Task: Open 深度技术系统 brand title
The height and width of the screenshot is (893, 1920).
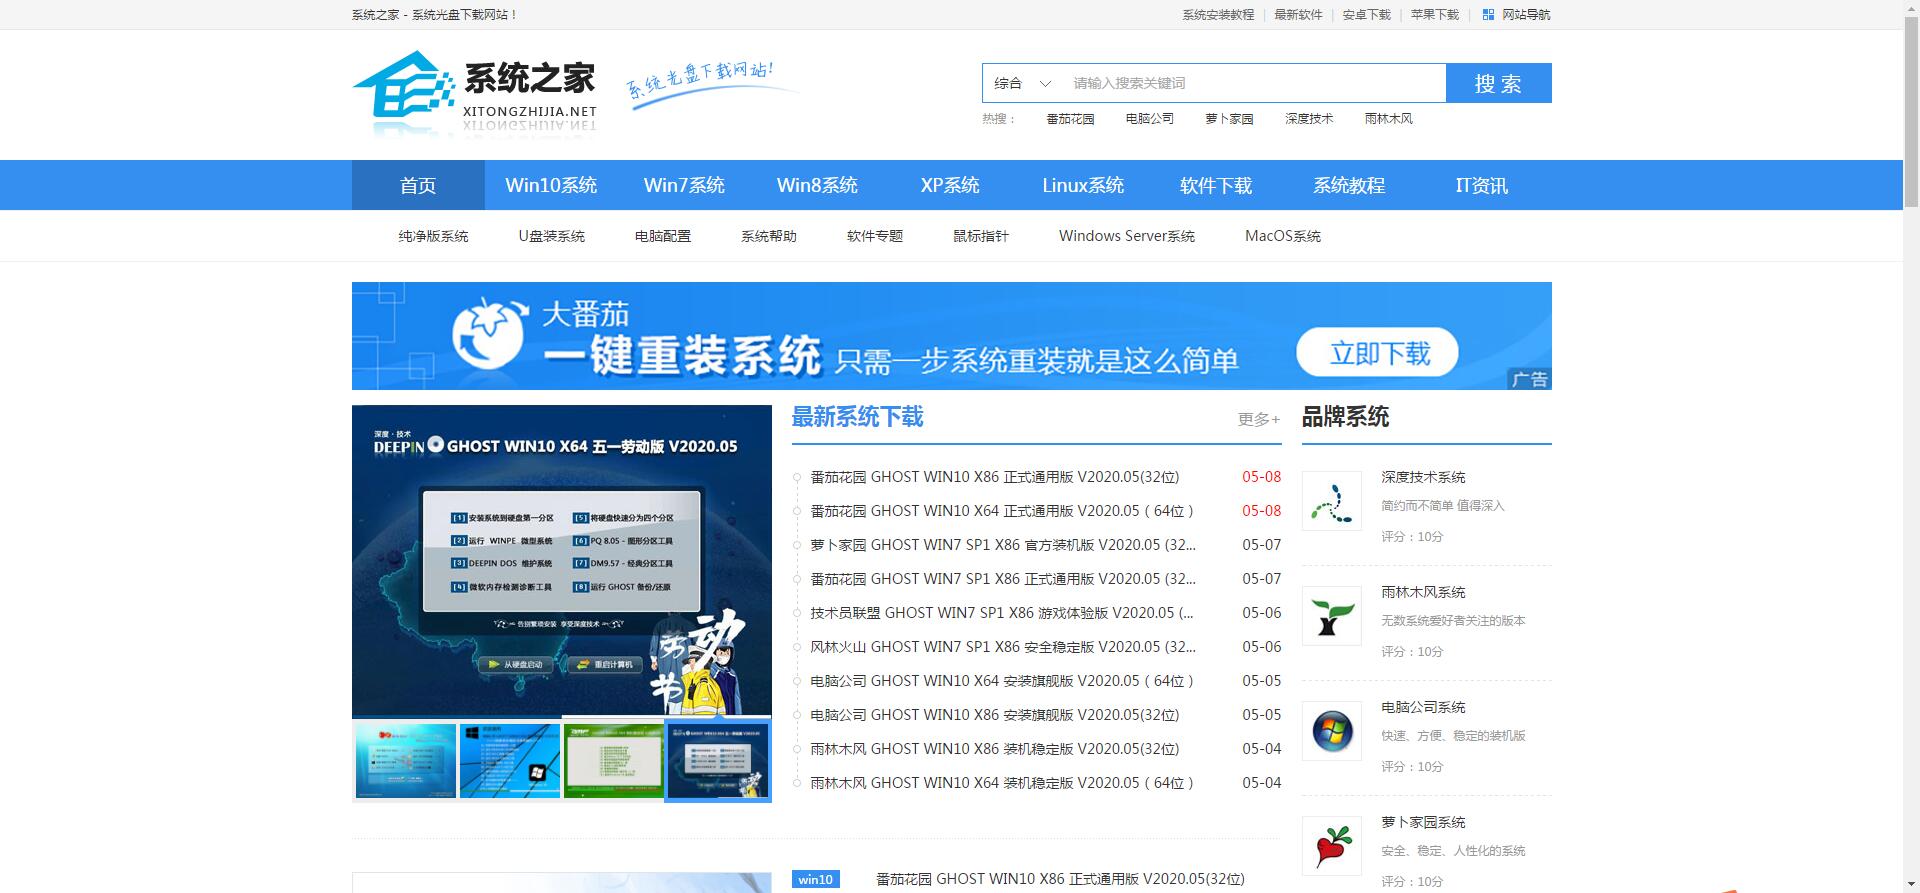Action: pos(1423,477)
